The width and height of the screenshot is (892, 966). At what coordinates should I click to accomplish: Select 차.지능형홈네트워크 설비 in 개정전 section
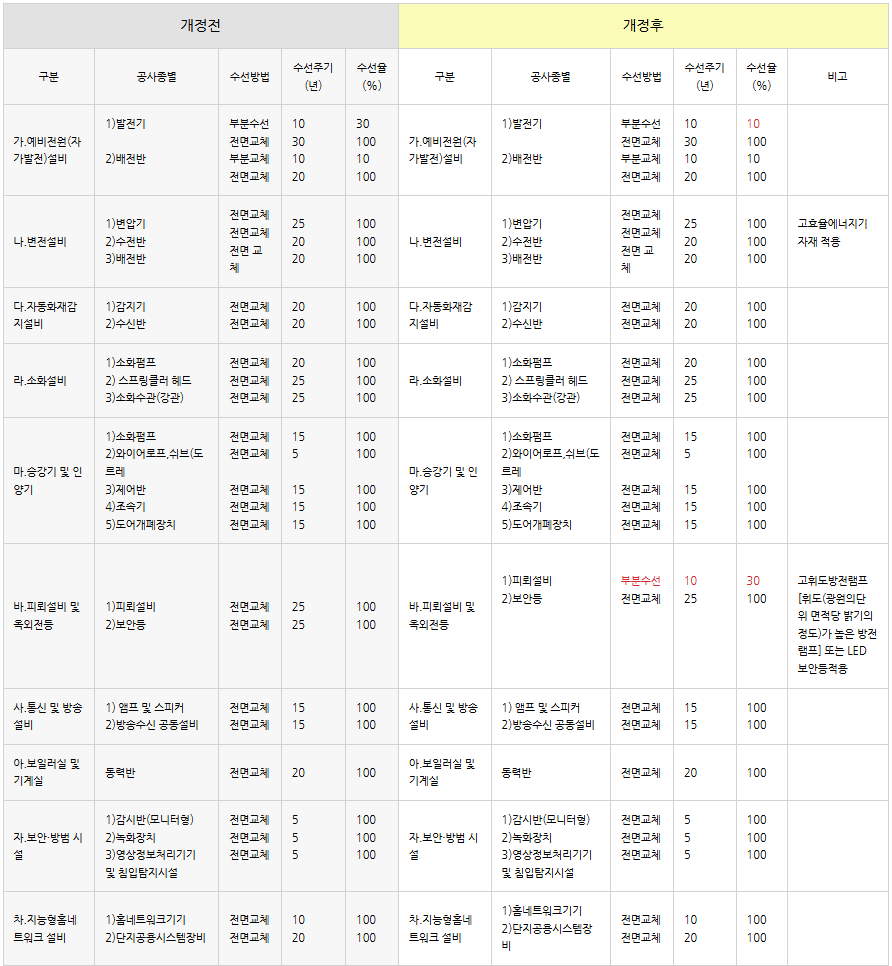tap(48, 928)
